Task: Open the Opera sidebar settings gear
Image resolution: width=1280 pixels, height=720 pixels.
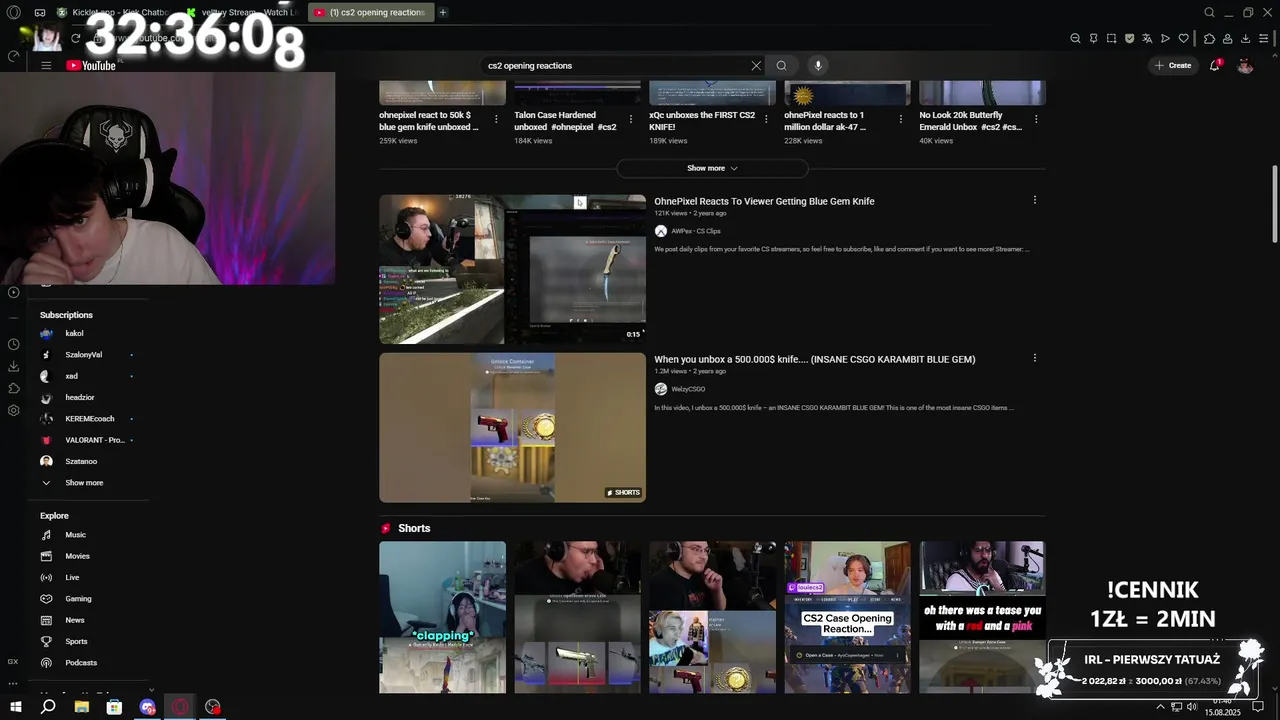Action: 13,410
